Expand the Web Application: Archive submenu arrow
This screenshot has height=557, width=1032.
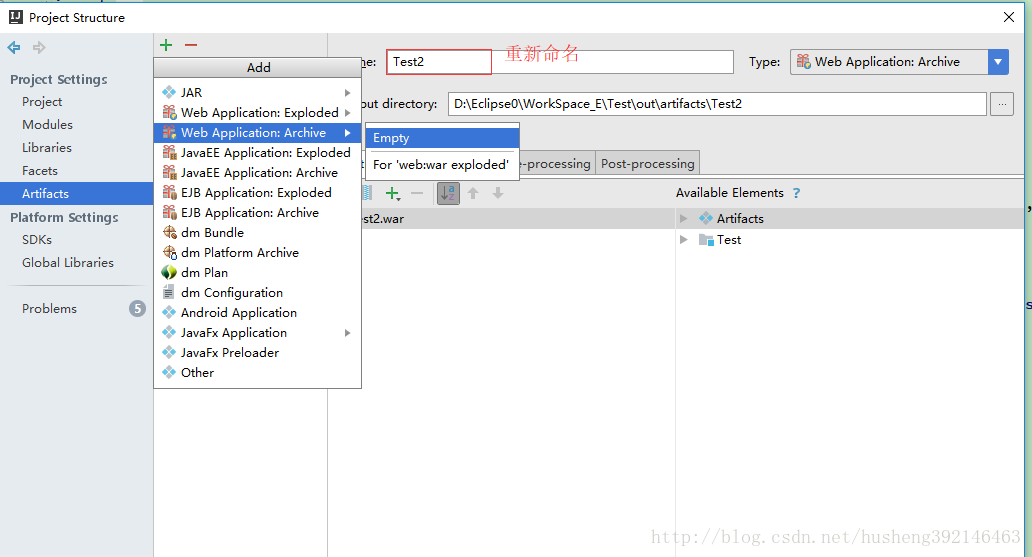pyautogui.click(x=348, y=133)
